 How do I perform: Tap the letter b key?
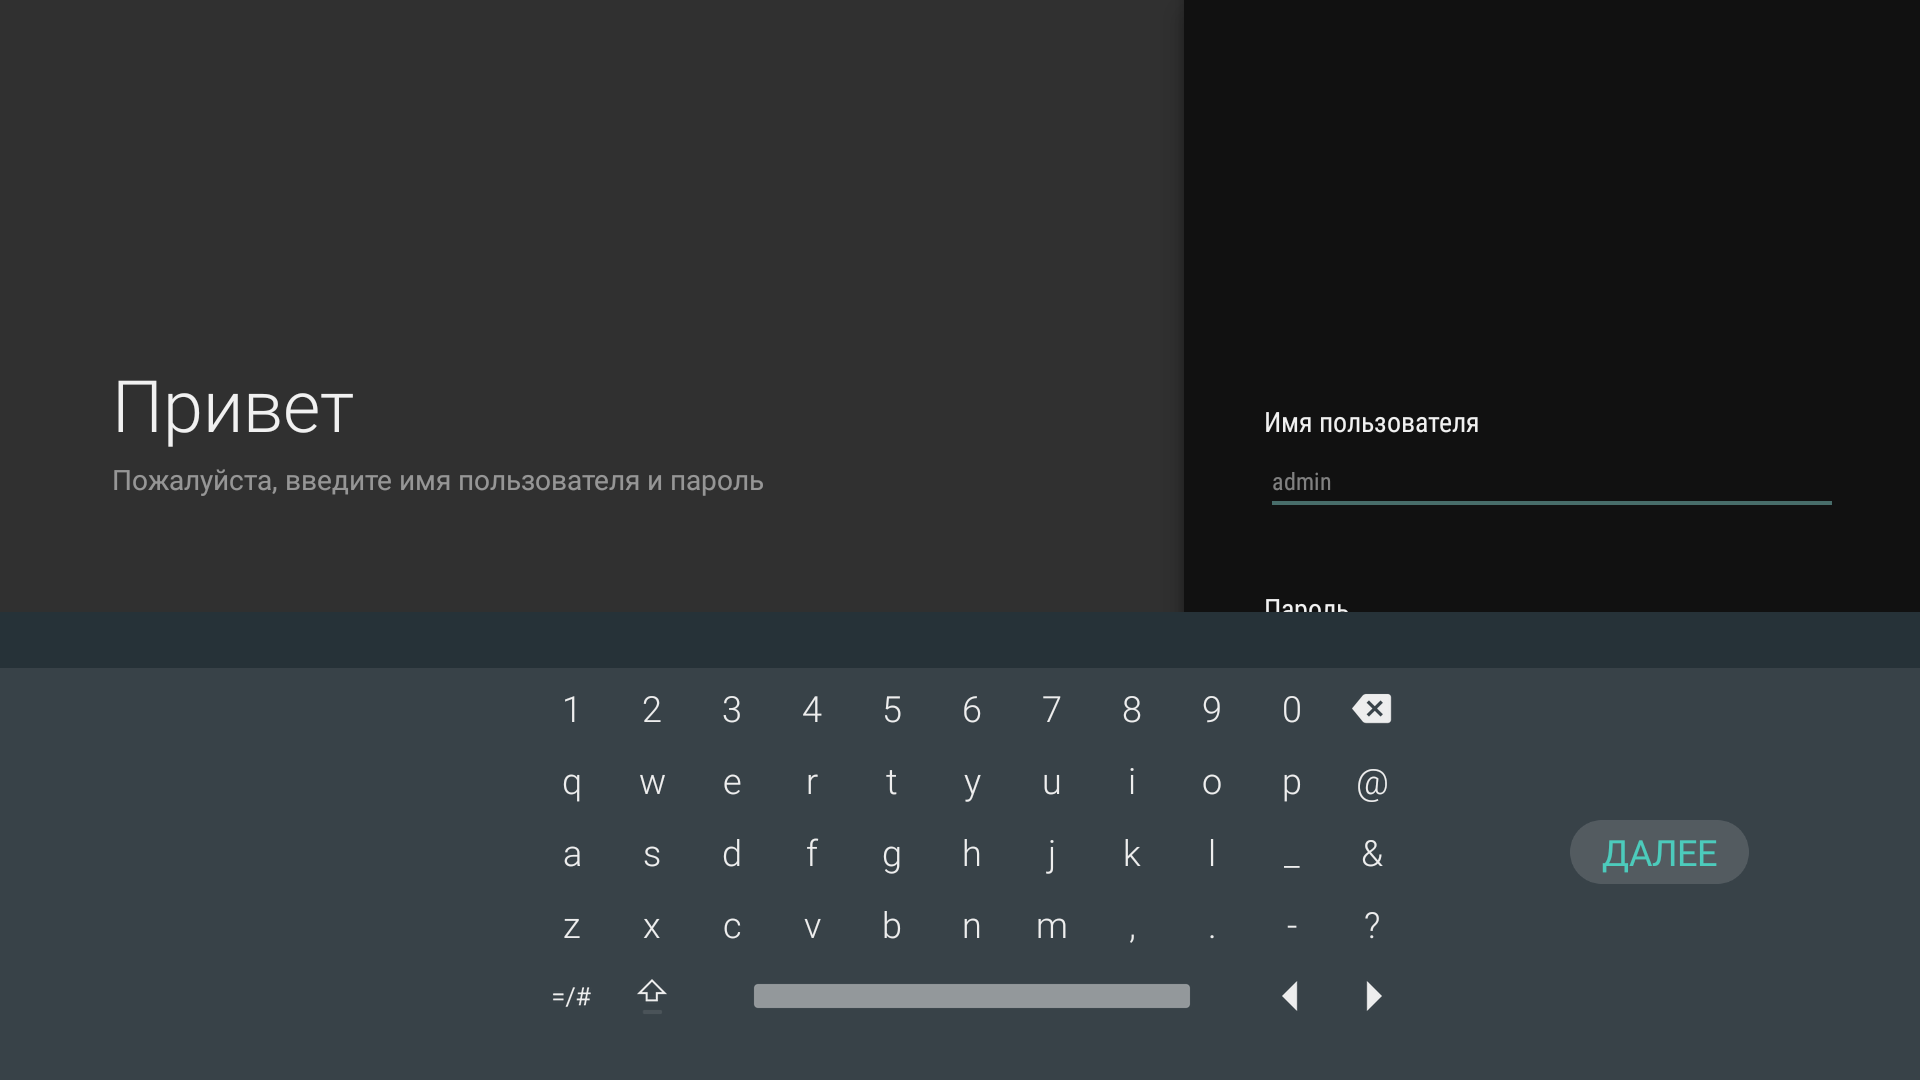click(892, 925)
